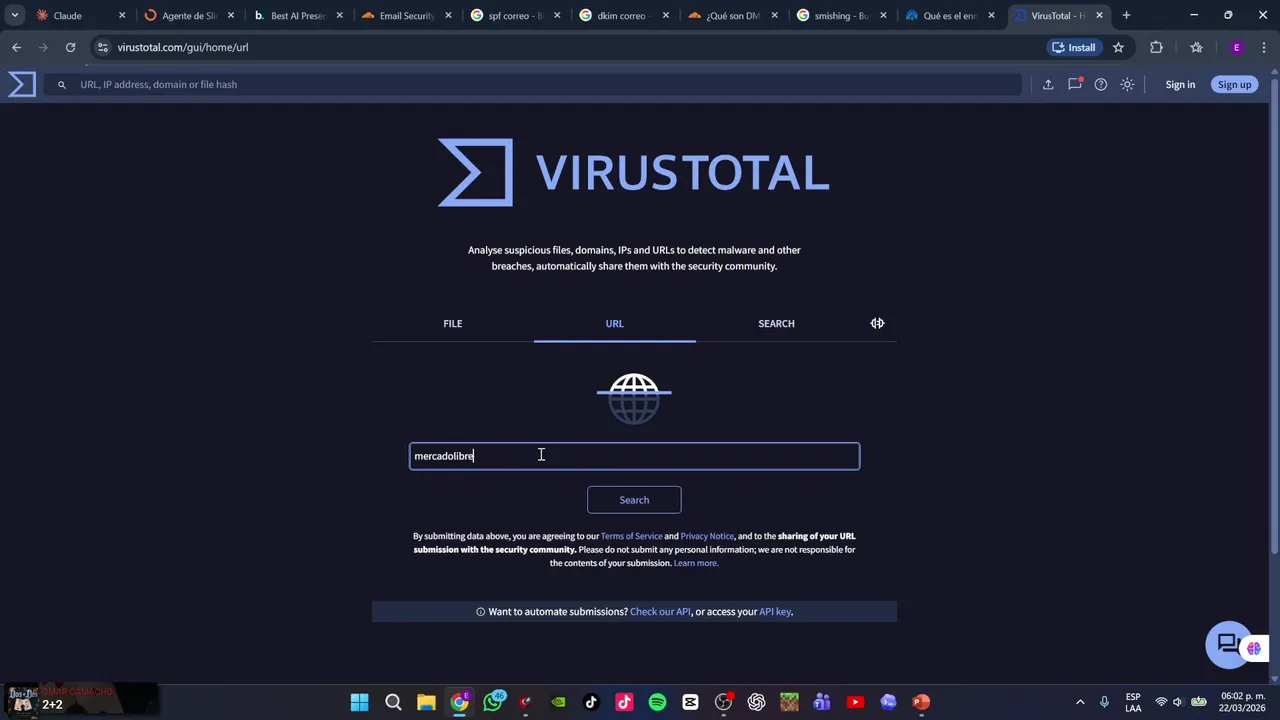Click Sign in in the header
The height and width of the screenshot is (720, 1280).
(x=1180, y=84)
